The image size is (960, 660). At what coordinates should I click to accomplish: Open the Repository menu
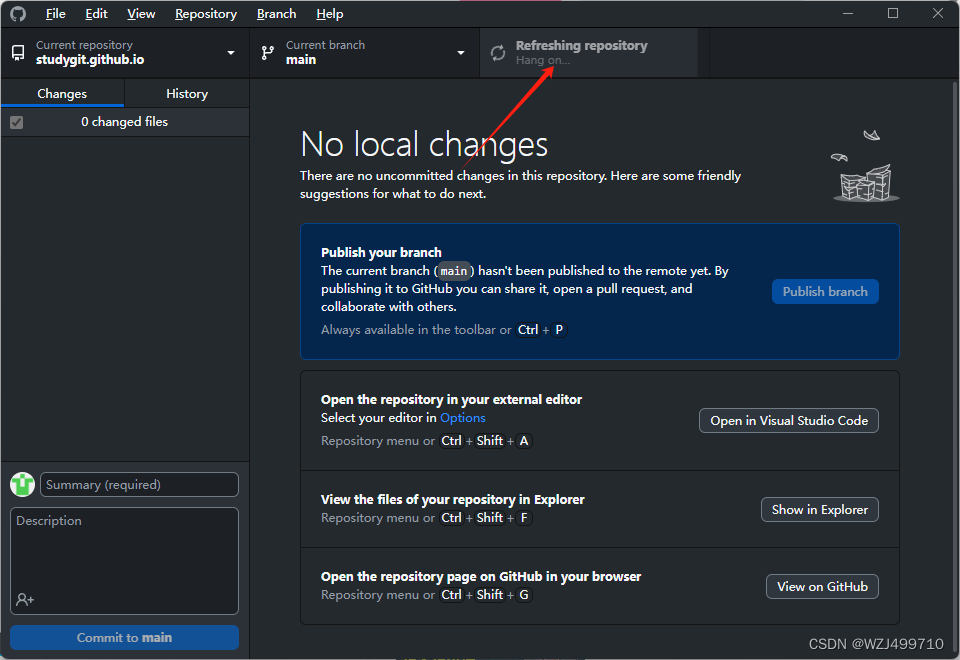[206, 13]
